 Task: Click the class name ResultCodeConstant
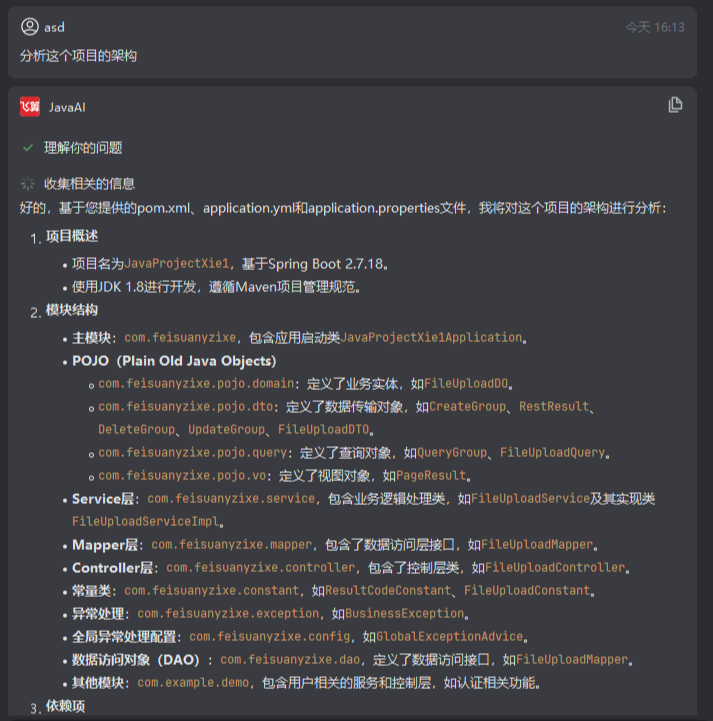pyautogui.click(x=388, y=590)
